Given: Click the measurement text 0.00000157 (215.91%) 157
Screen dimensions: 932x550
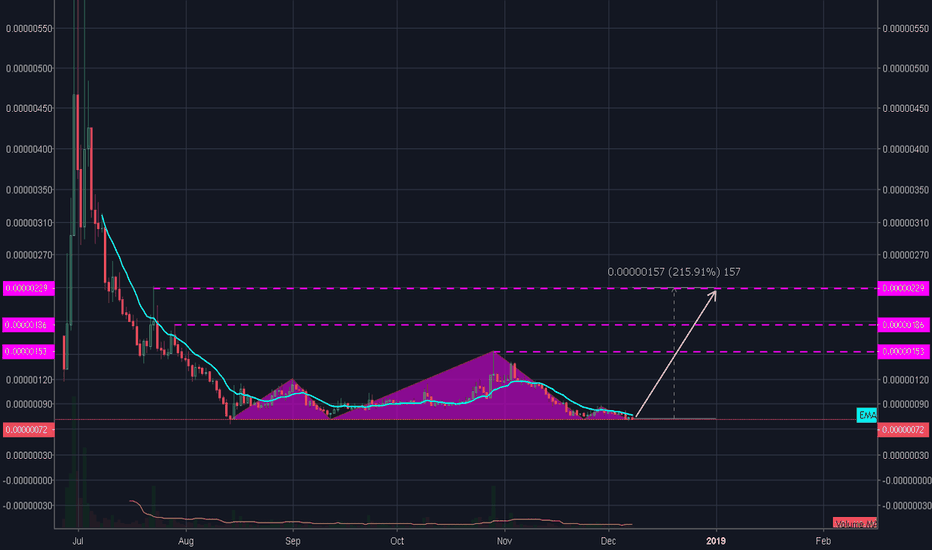Looking at the screenshot, I should pos(673,272).
